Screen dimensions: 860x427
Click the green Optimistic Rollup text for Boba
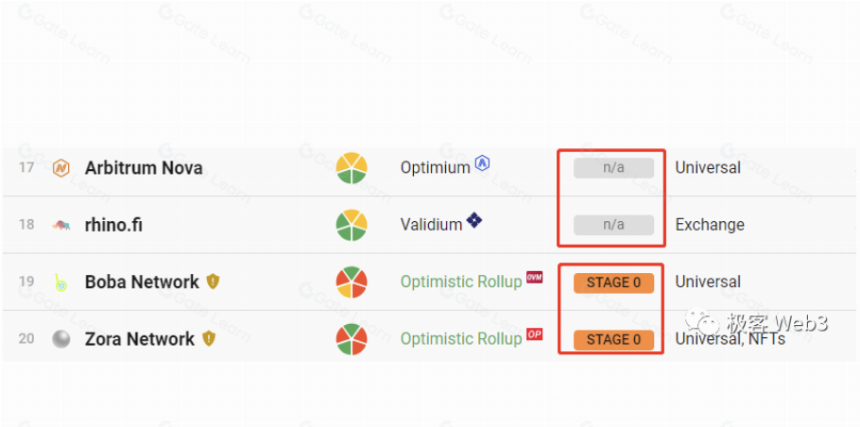(x=461, y=282)
